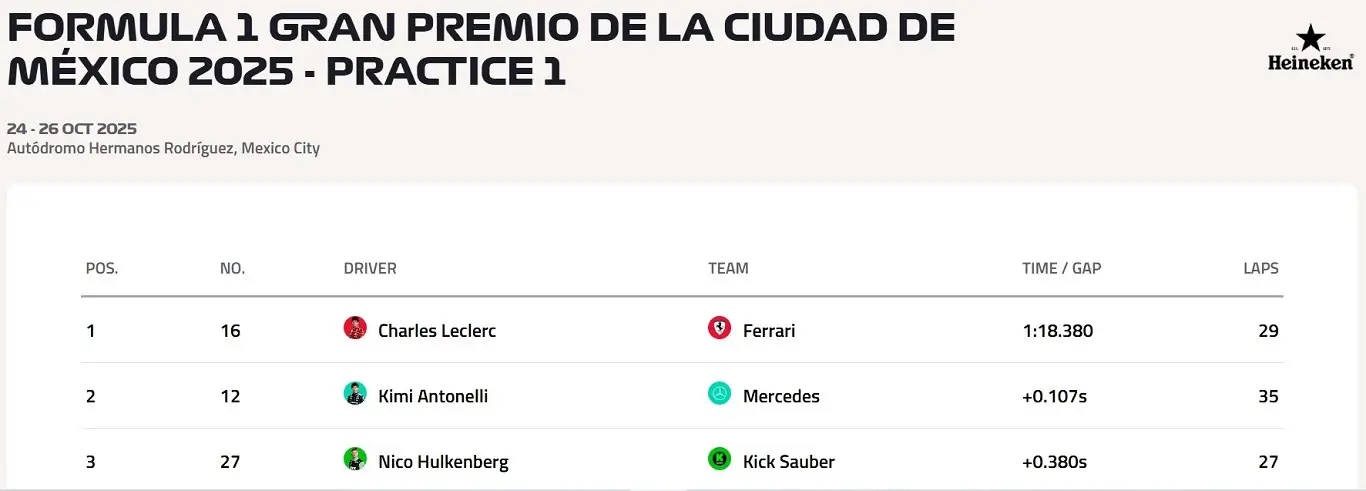
Task: Click the Practice 1 page heading
Action: 480,49
